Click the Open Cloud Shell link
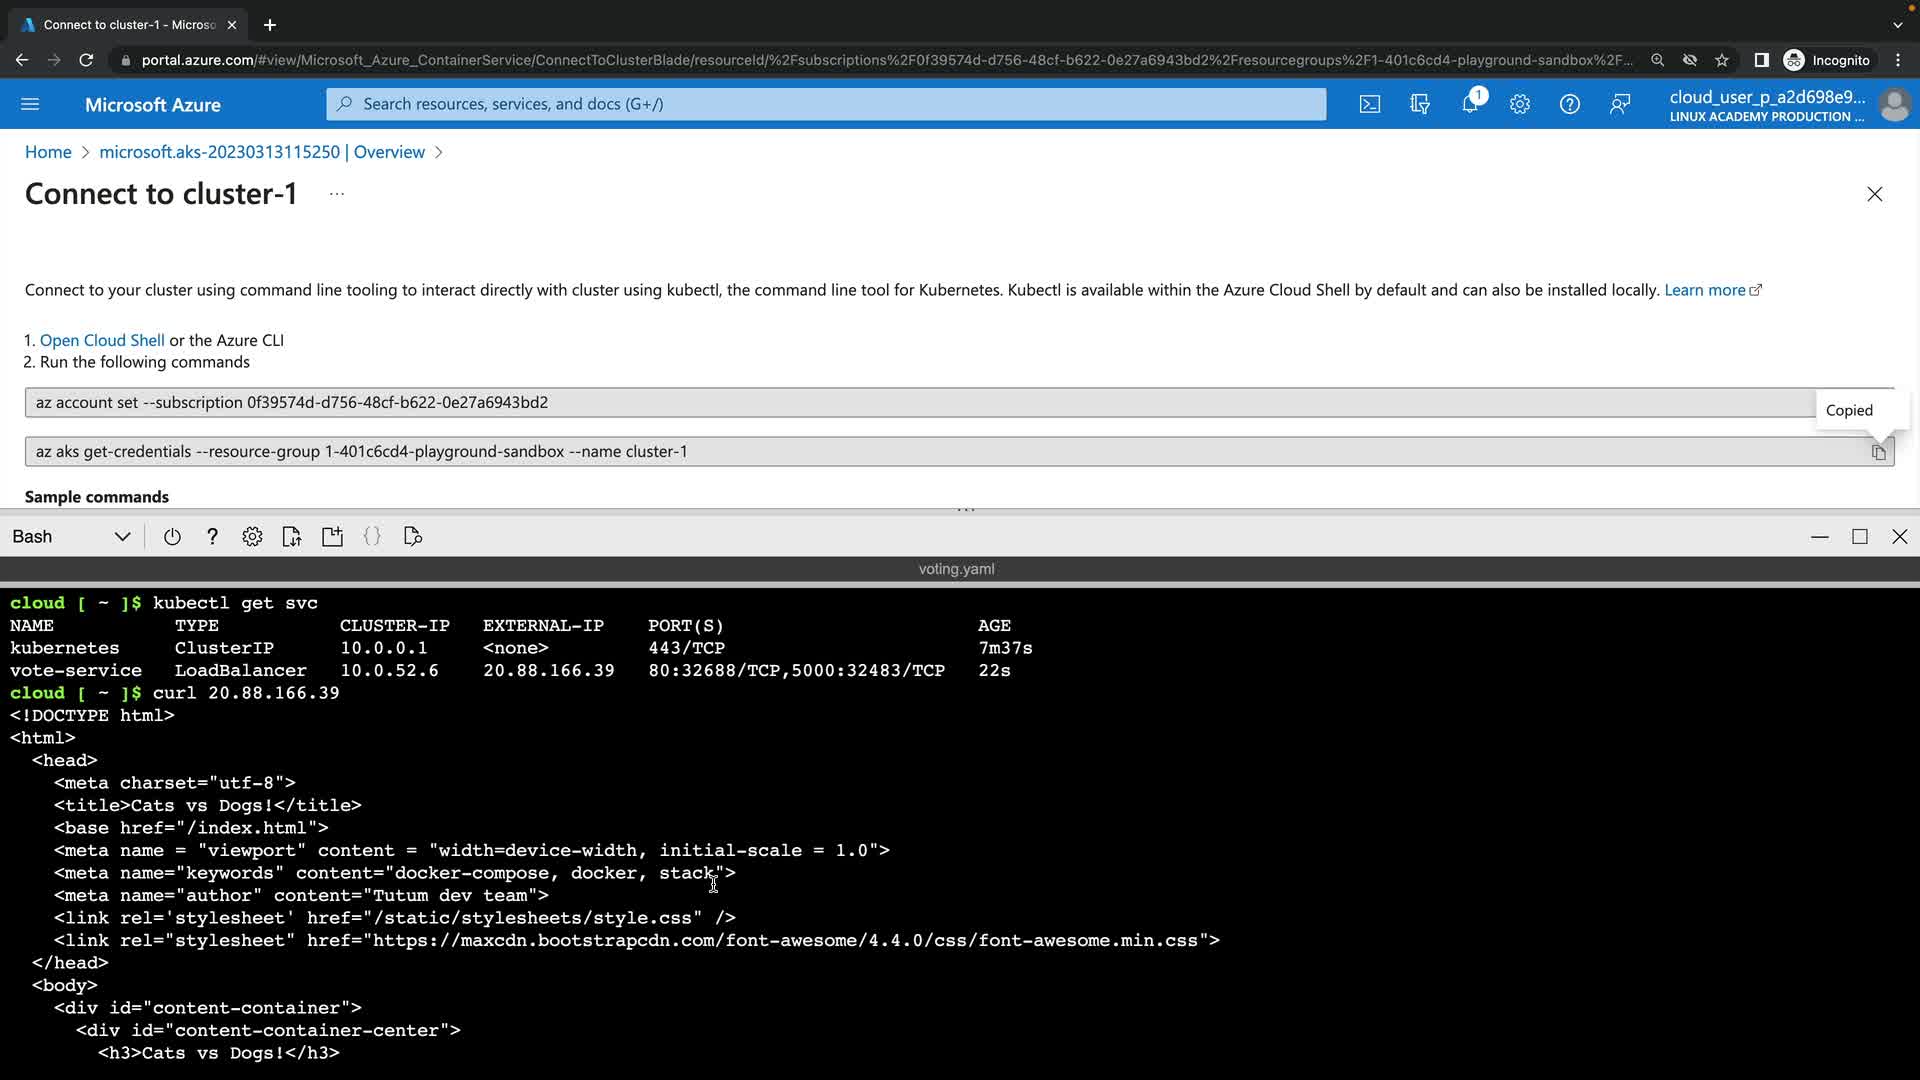 (x=102, y=340)
